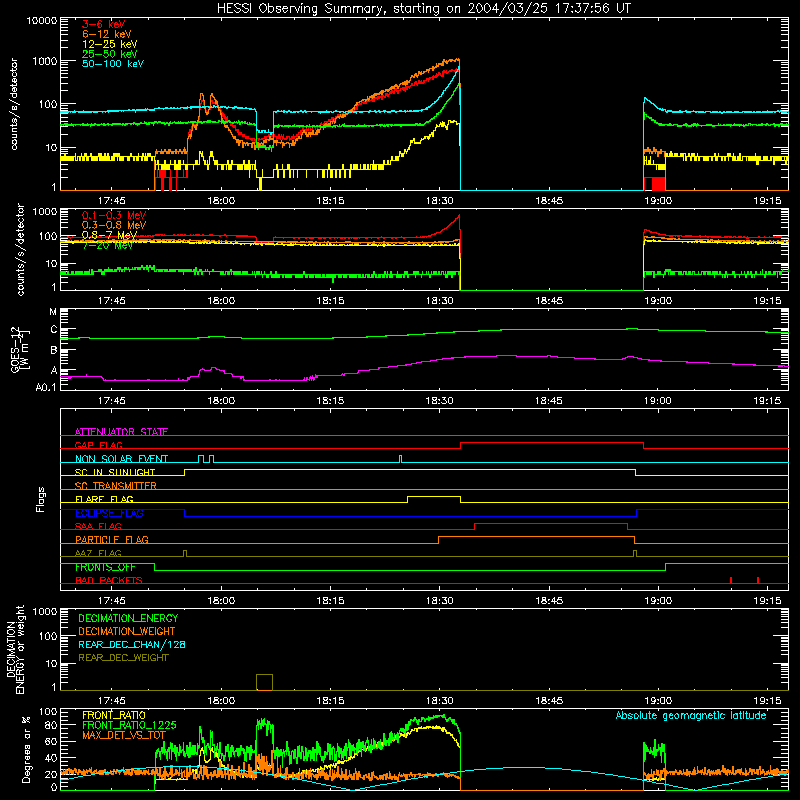Click the green 25-50 keV legend label

109,54
